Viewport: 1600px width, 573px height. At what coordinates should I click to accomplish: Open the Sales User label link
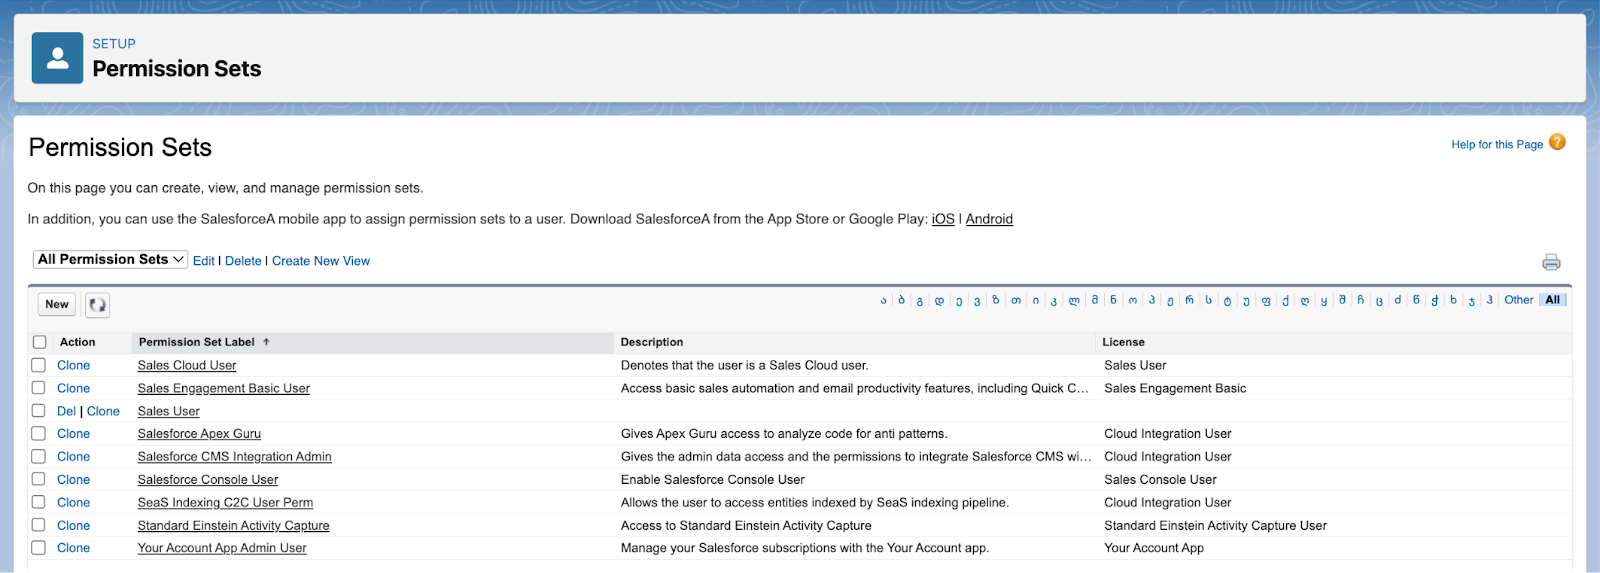tap(169, 411)
